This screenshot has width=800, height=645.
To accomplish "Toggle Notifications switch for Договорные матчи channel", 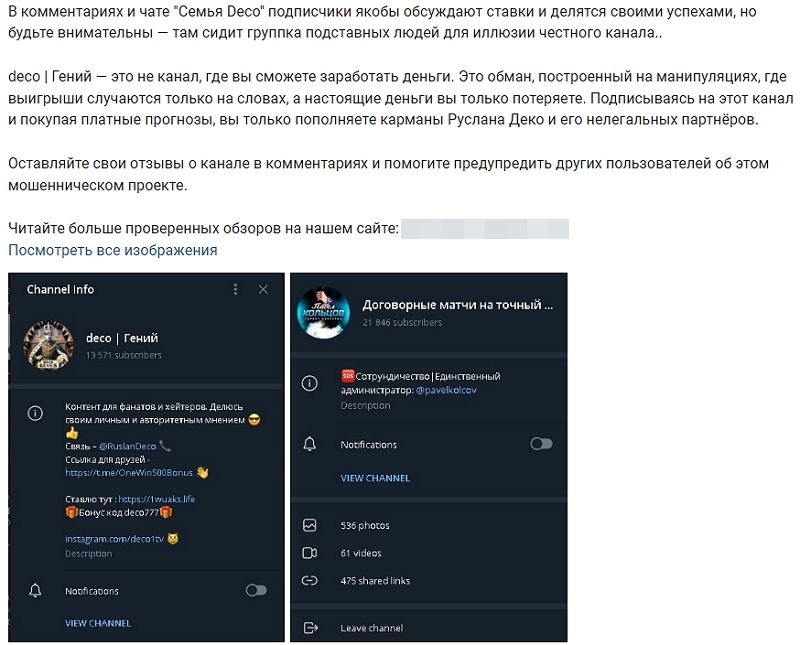I will tap(541, 444).
